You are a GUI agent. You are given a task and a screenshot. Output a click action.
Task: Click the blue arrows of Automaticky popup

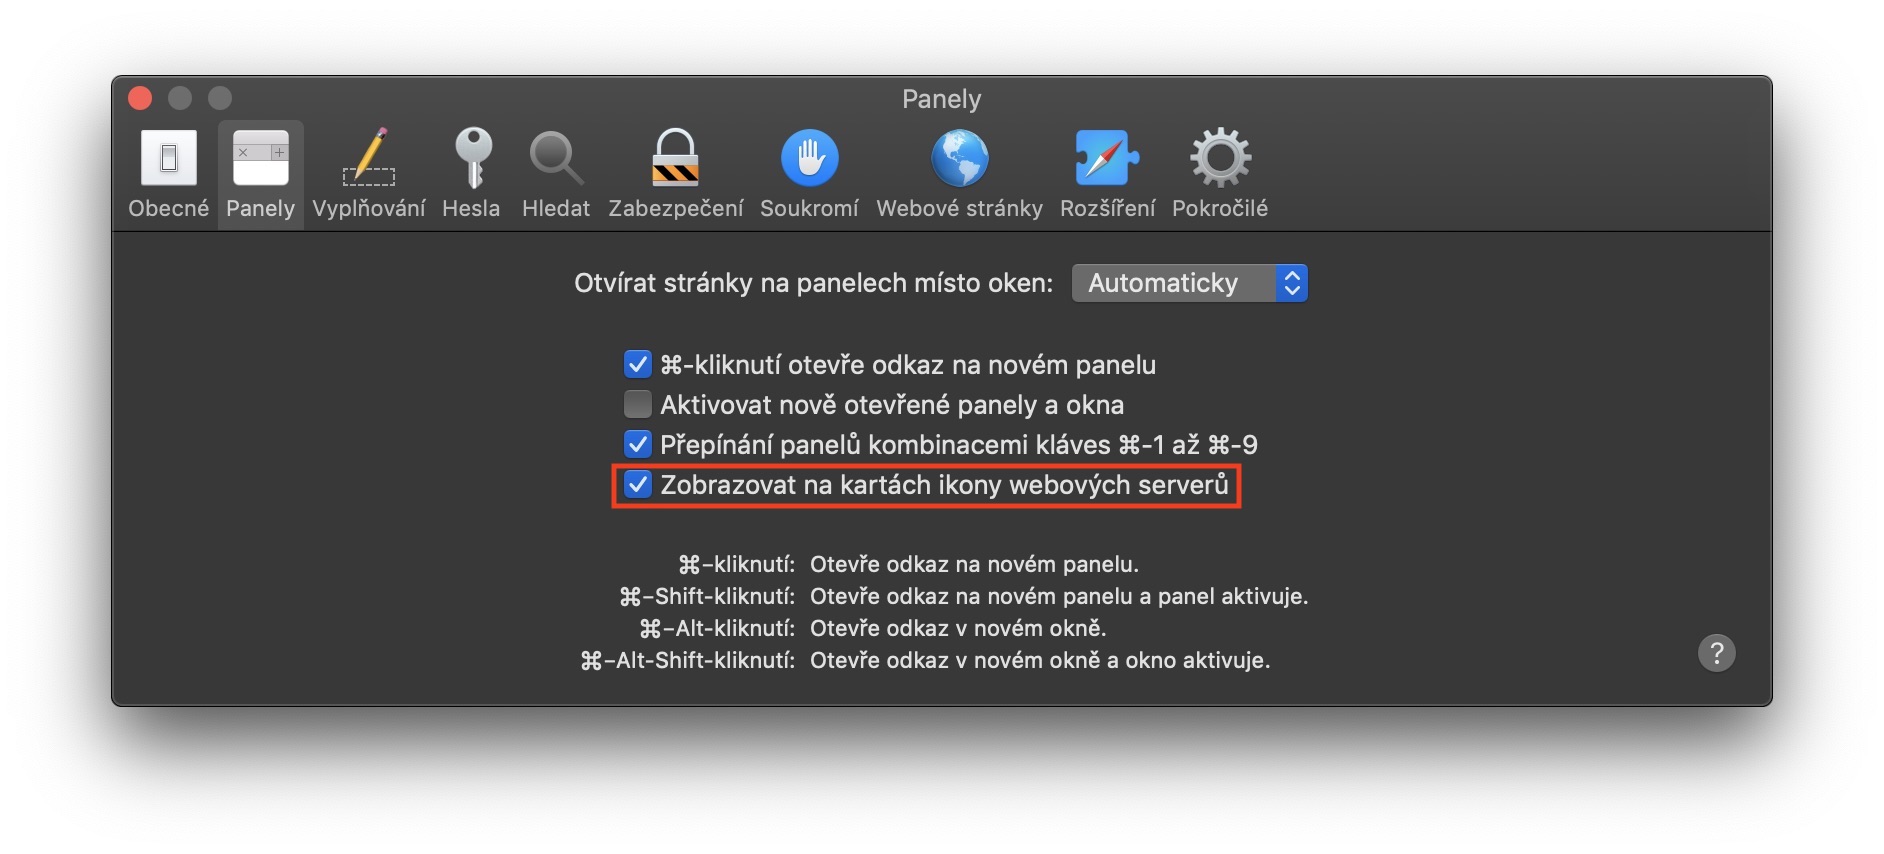tap(1292, 283)
